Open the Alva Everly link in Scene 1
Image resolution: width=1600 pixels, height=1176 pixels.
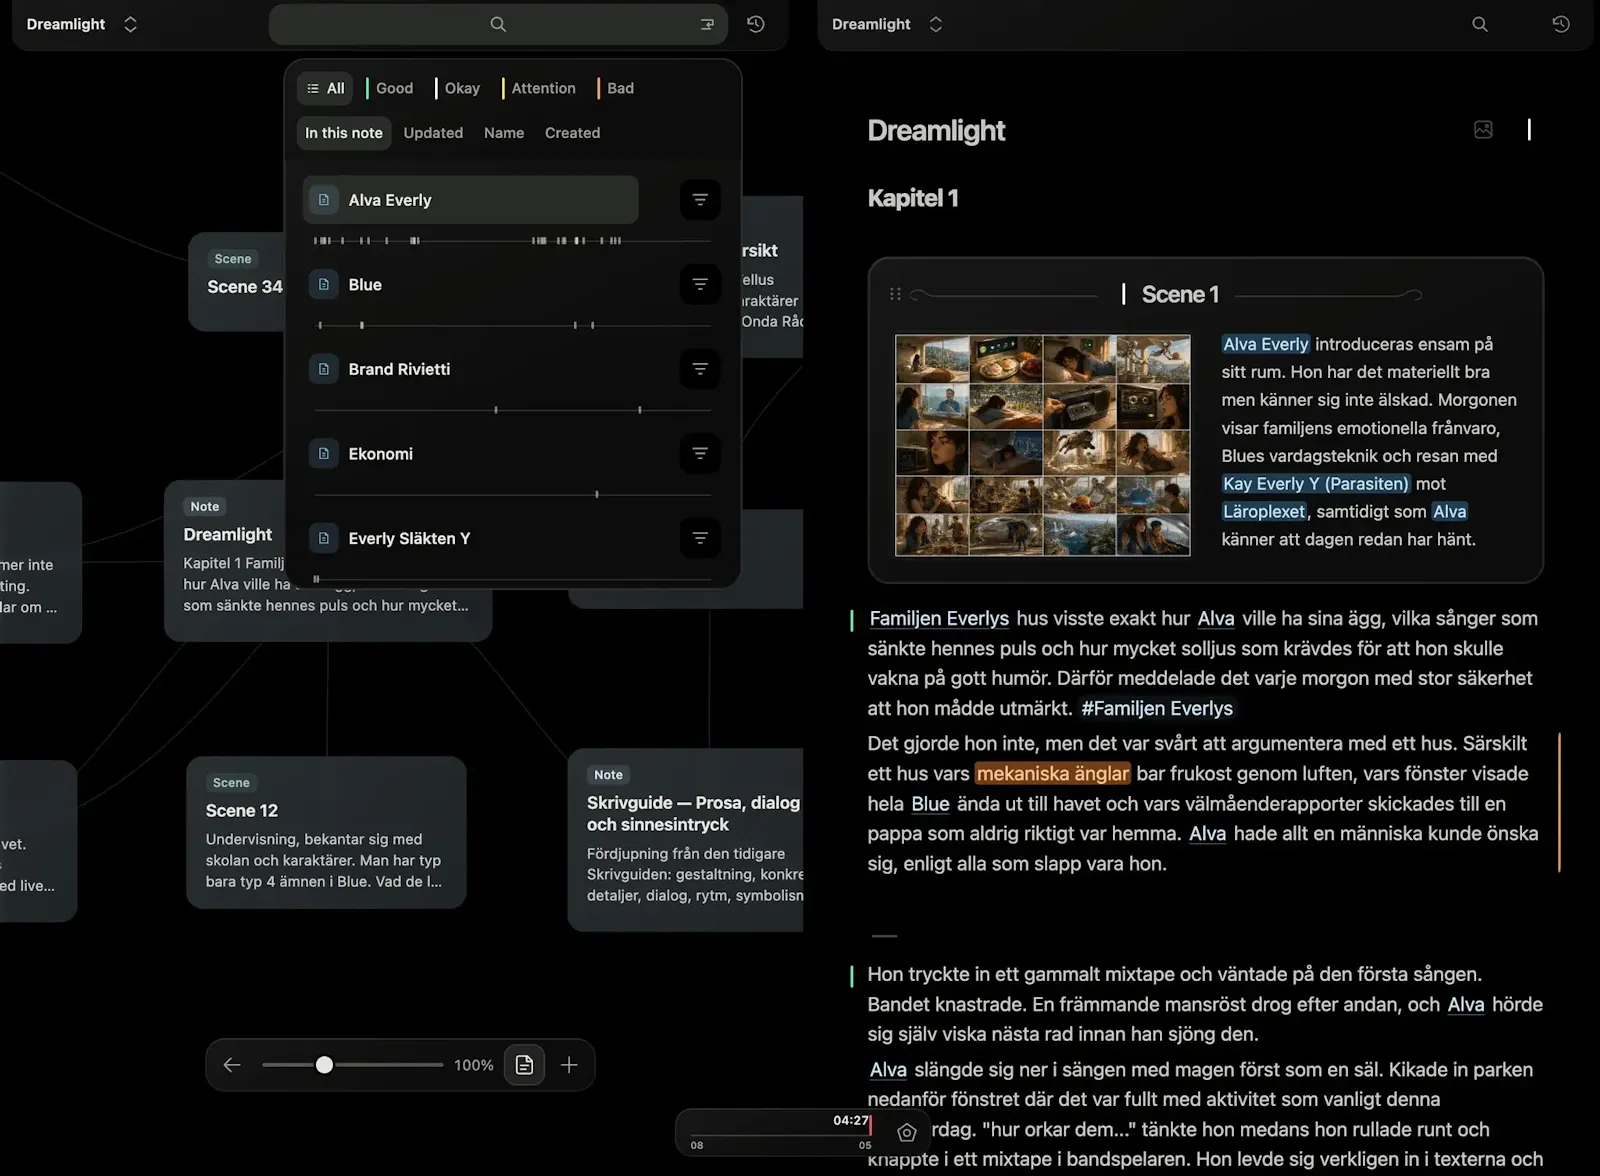pyautogui.click(x=1265, y=344)
